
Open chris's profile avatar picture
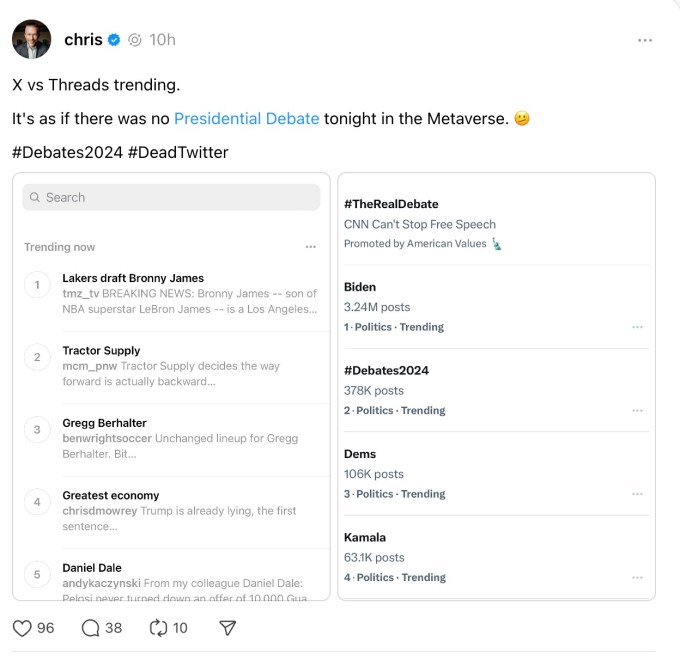pyautogui.click(x=32, y=39)
